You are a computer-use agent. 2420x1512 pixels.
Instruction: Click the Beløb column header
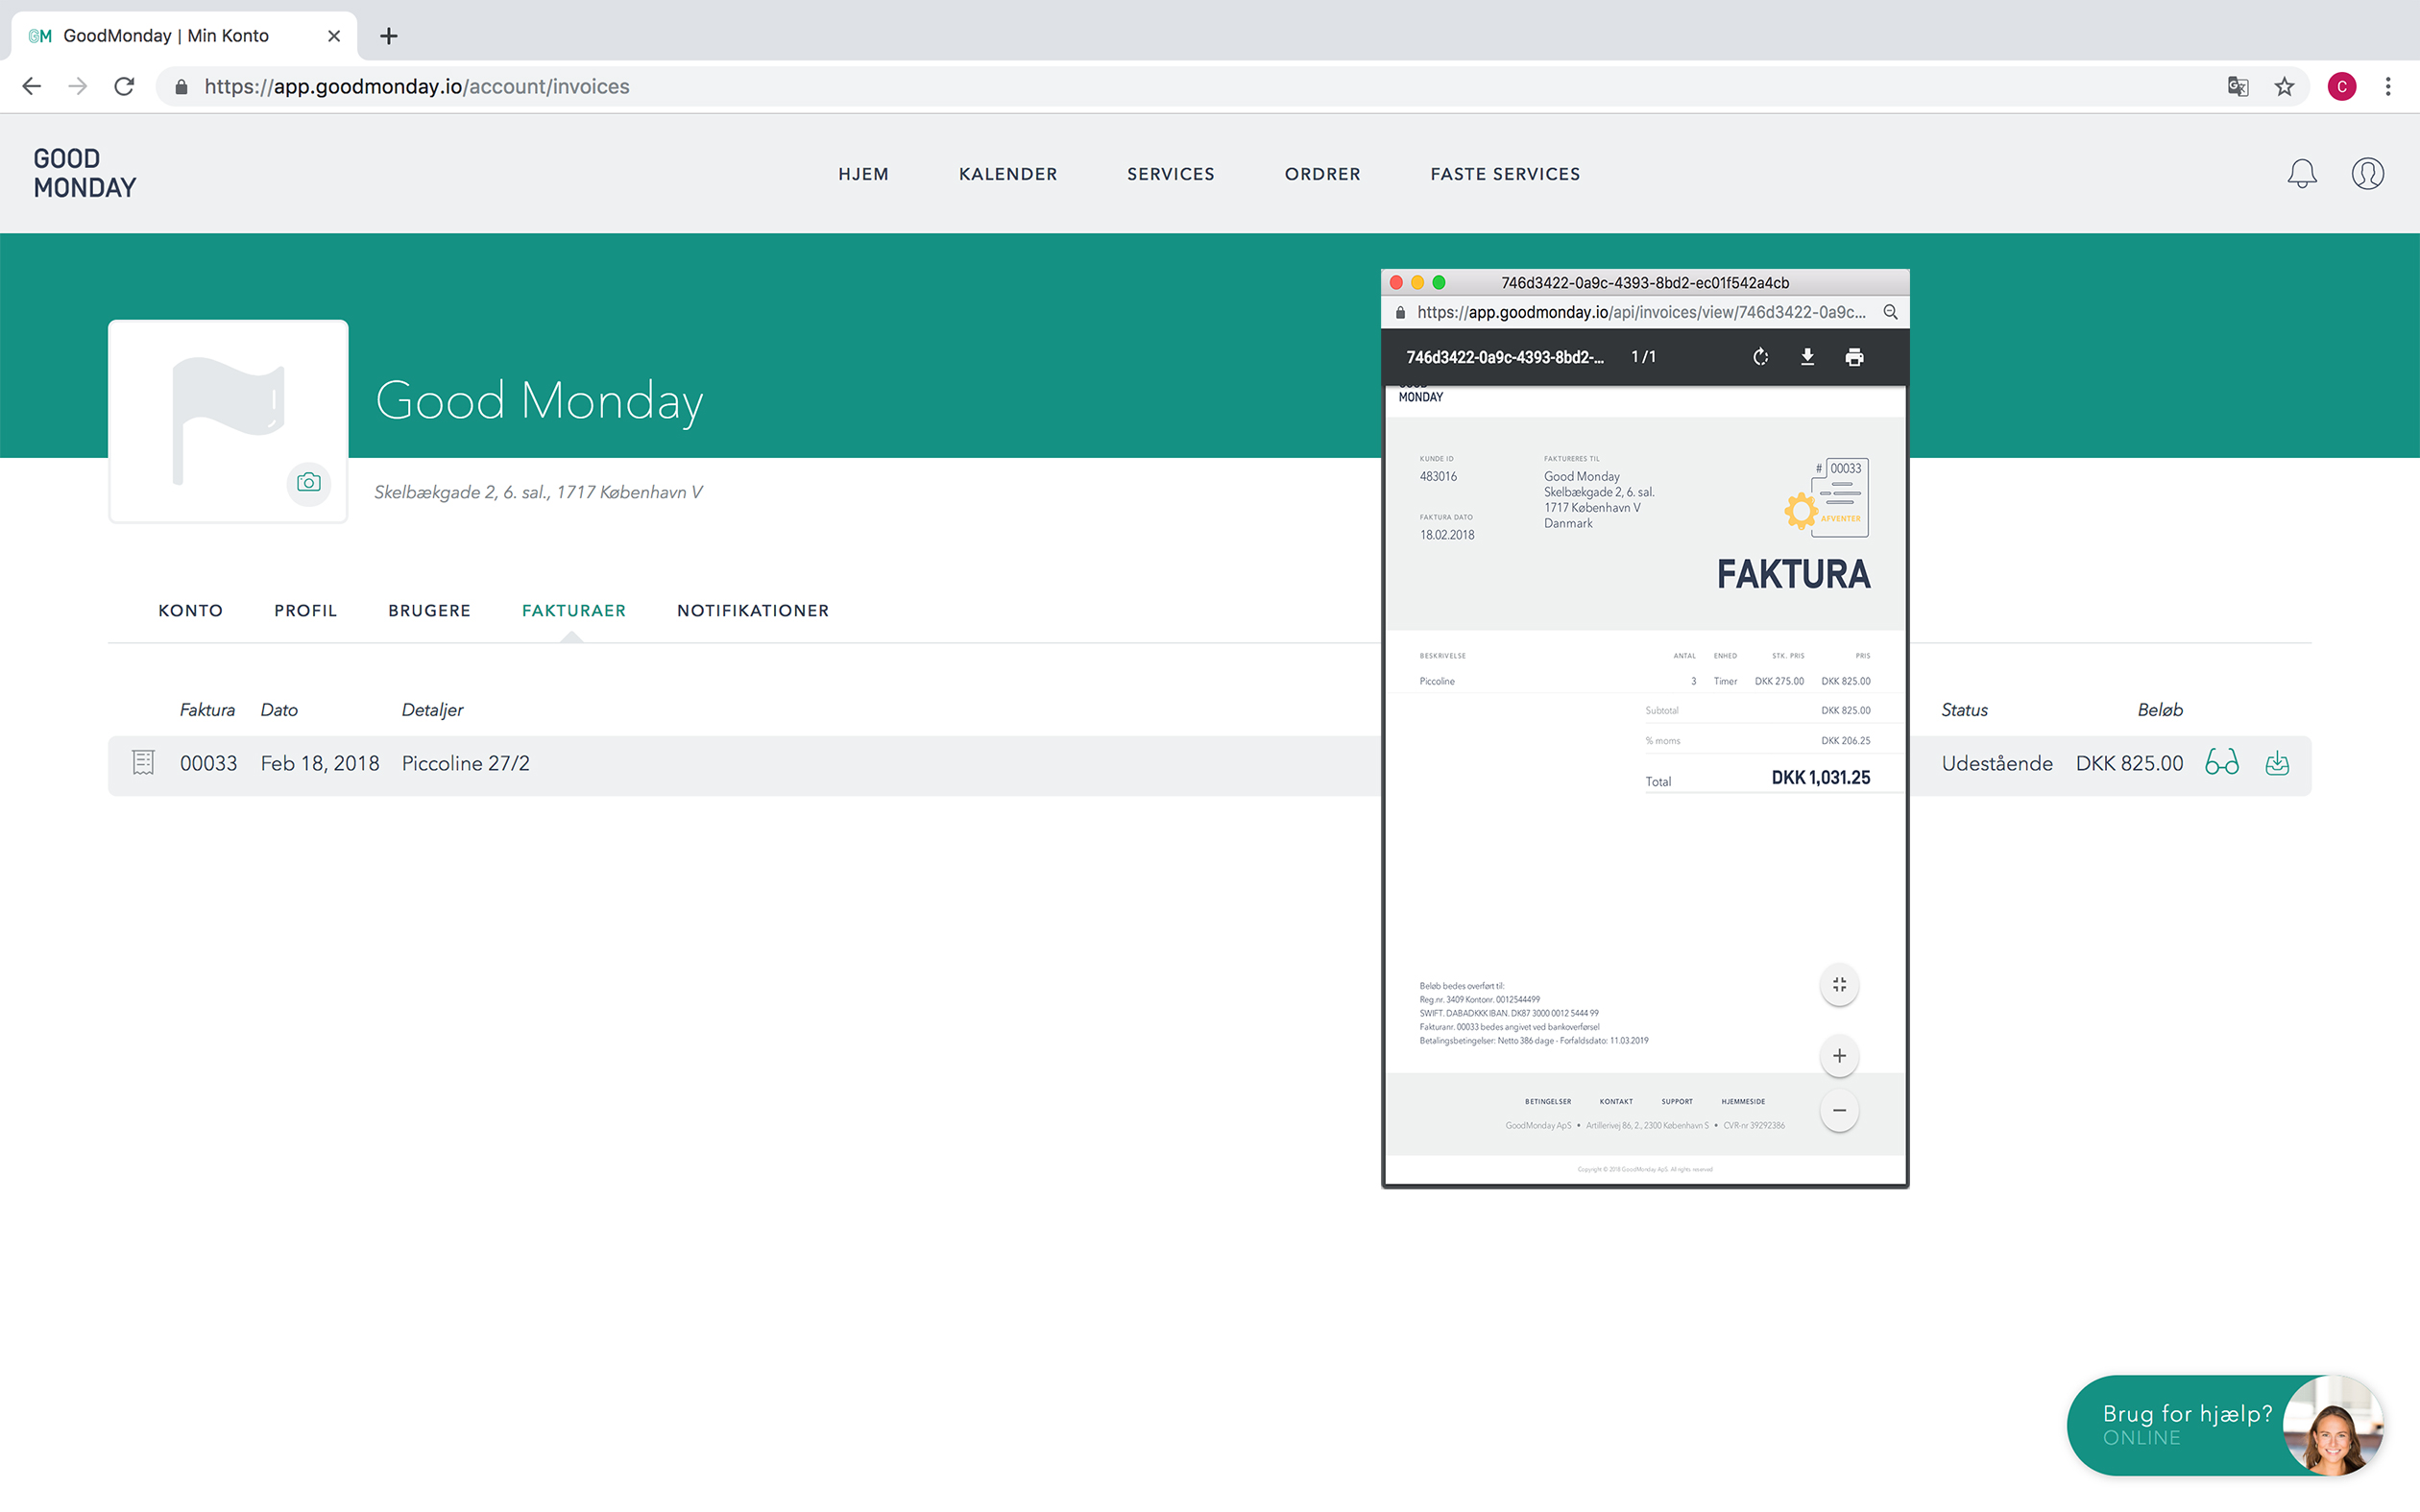pos(2160,710)
